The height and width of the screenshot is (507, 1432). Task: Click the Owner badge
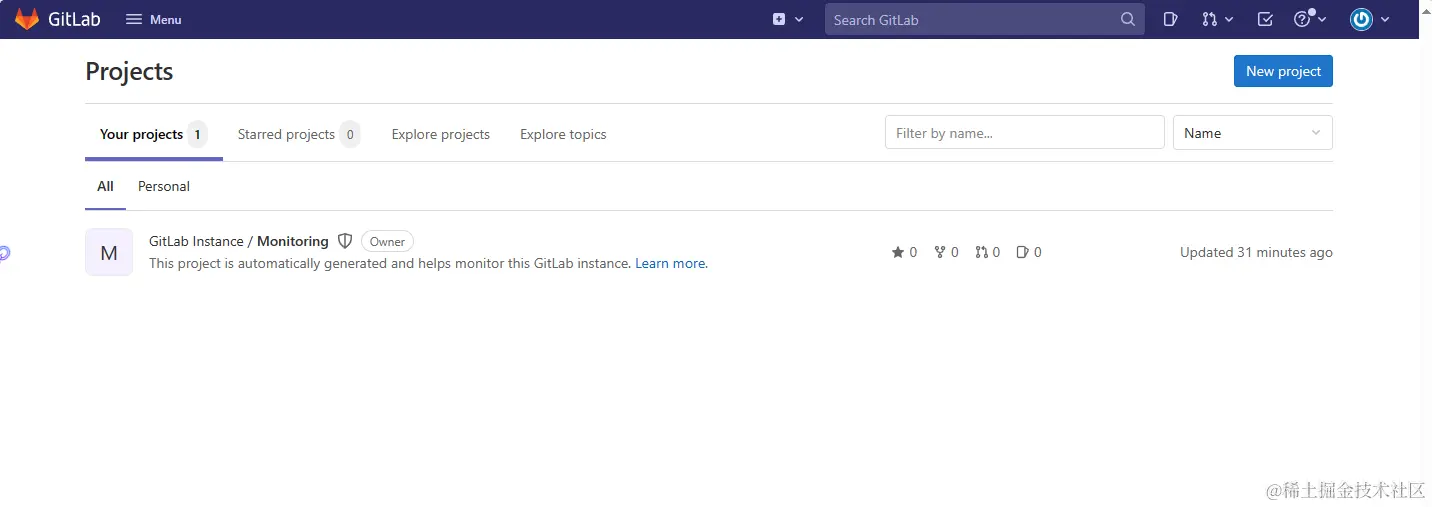pos(387,241)
